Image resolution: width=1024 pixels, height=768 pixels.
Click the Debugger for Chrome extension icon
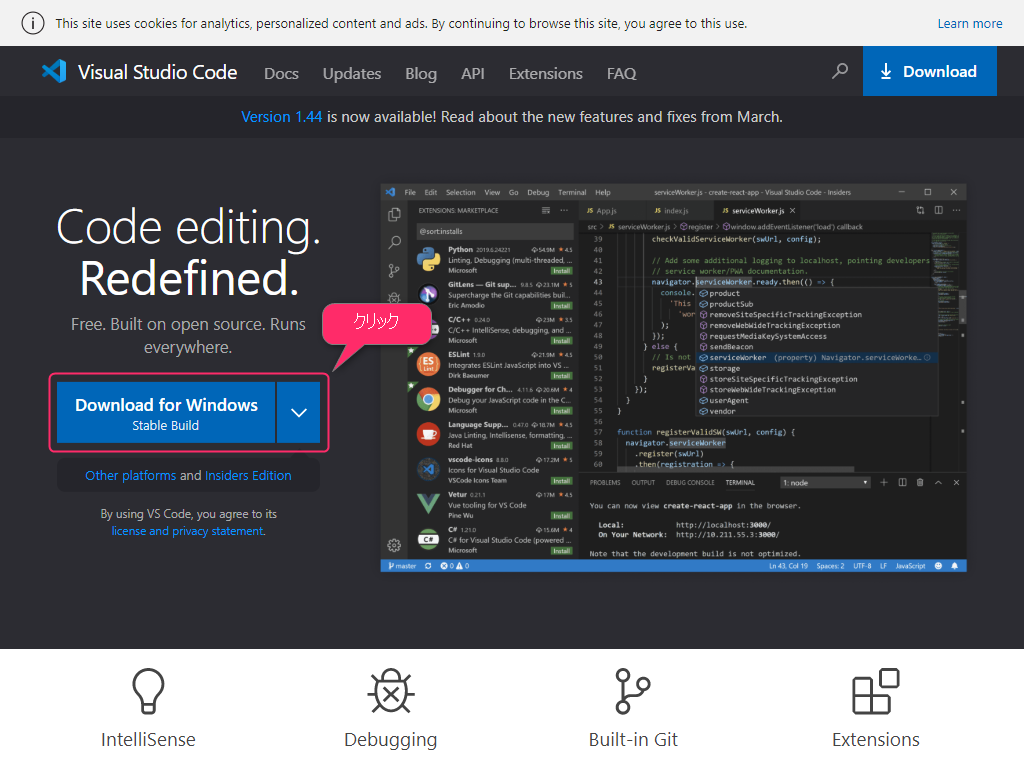tap(428, 400)
